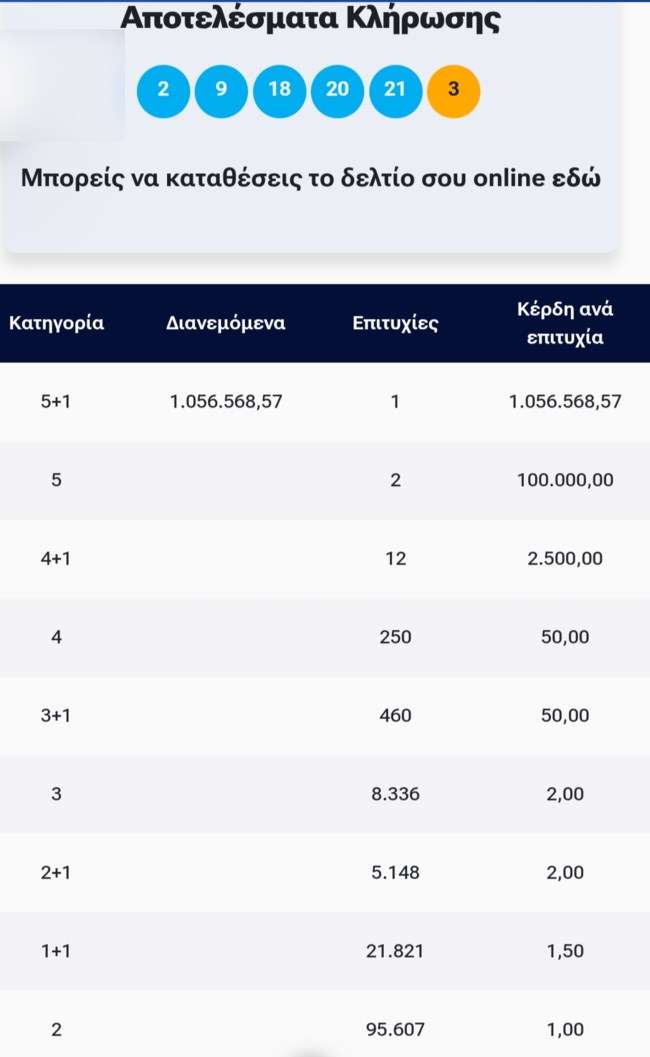Image resolution: width=650 pixels, height=1057 pixels.
Task: Select the 4+1 winnings row
Action: 325,558
